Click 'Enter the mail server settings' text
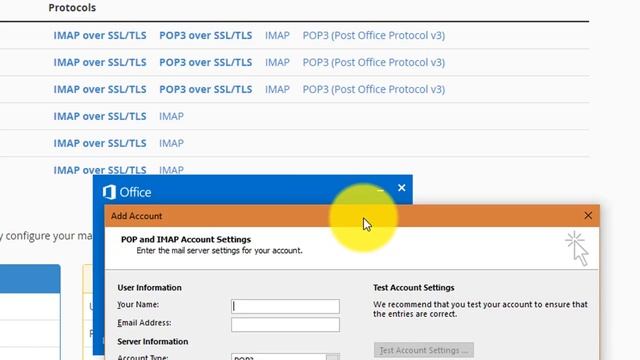This screenshot has height=360, width=640. pos(219,251)
